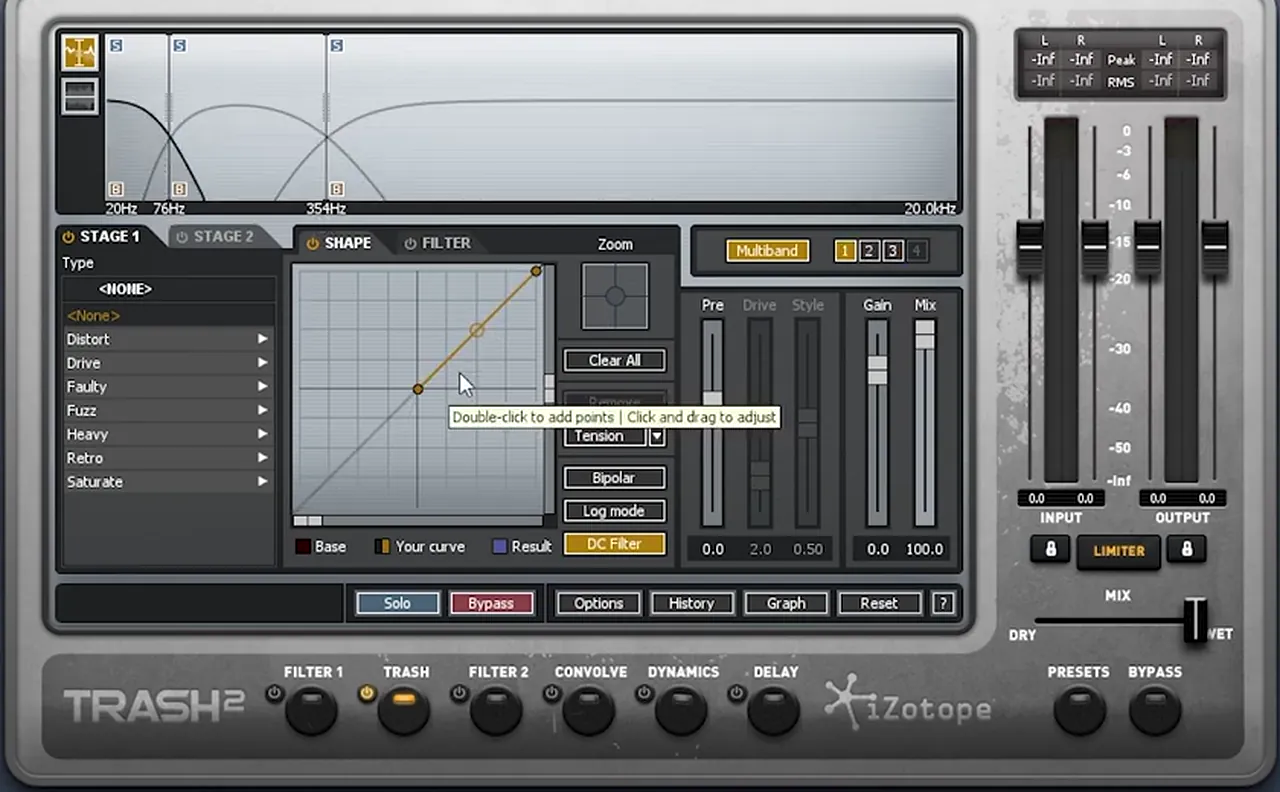Click the Reset button
This screenshot has height=792, width=1280.
tap(878, 603)
